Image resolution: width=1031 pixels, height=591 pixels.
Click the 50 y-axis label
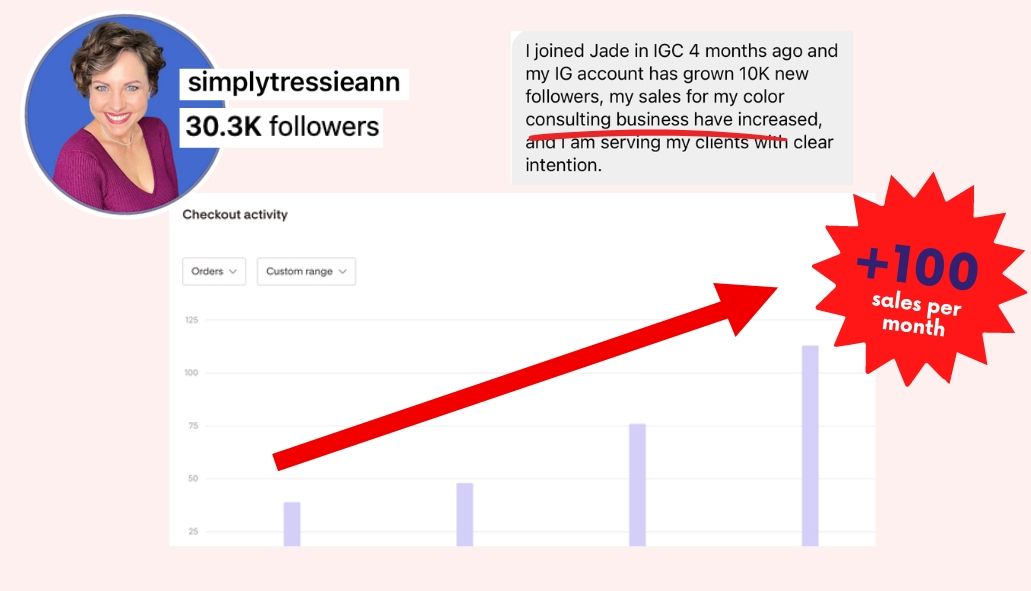pyautogui.click(x=193, y=479)
